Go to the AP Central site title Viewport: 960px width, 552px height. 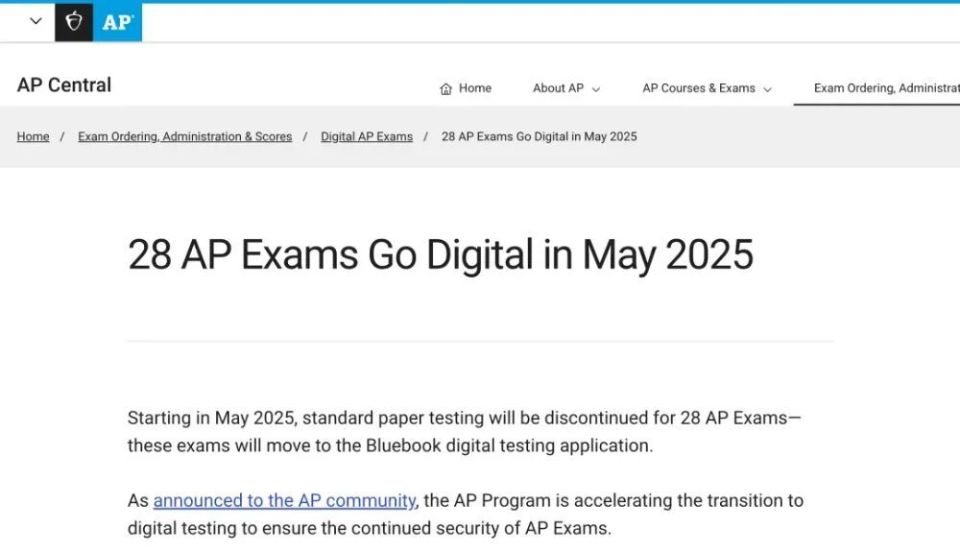(x=64, y=85)
